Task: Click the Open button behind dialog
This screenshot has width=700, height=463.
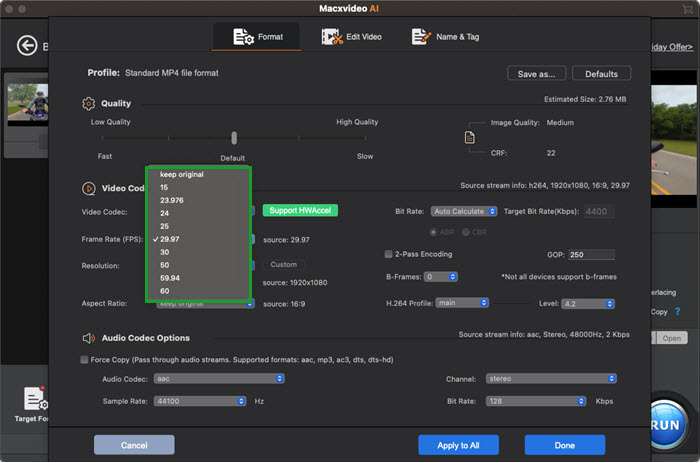Action: click(x=671, y=338)
